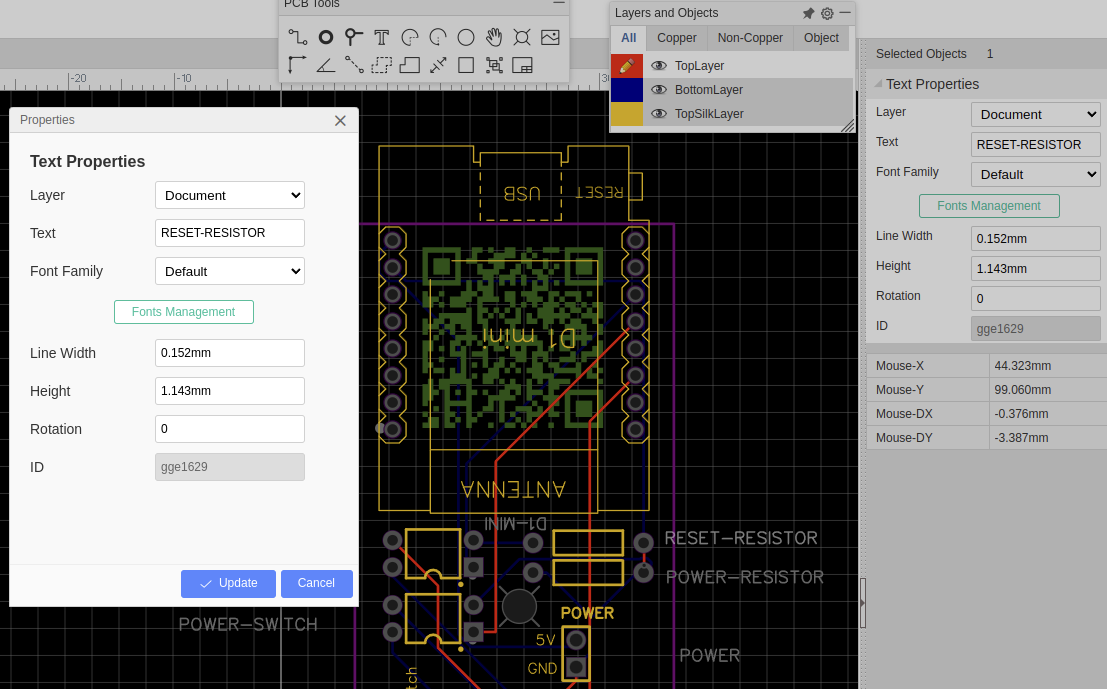
Task: Select the Rectangle tool in PCB Tools
Action: (466, 66)
